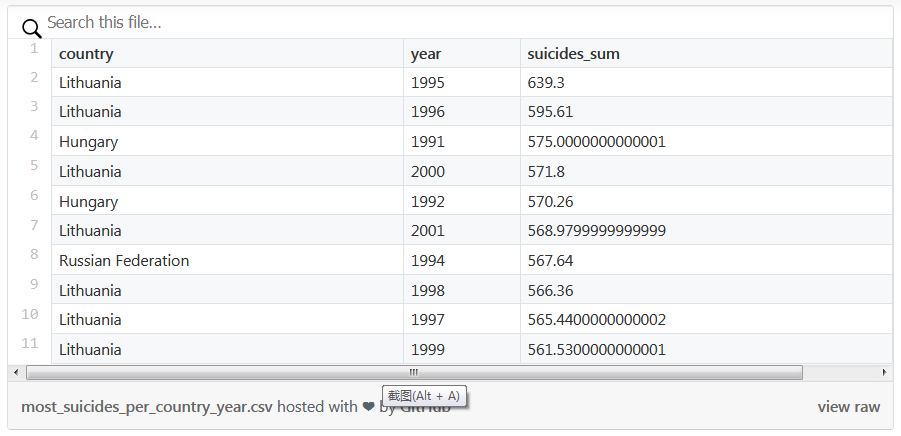
Task: Click the 567.64 value cell
Action: coord(550,261)
